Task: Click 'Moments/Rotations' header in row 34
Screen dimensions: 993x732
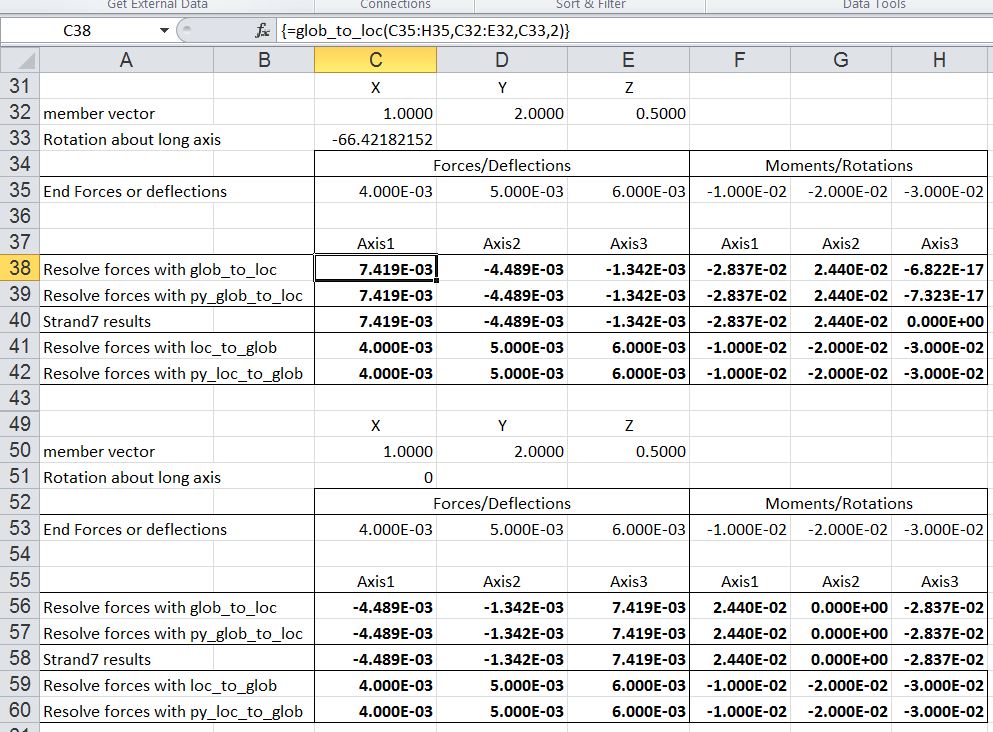Action: point(839,165)
